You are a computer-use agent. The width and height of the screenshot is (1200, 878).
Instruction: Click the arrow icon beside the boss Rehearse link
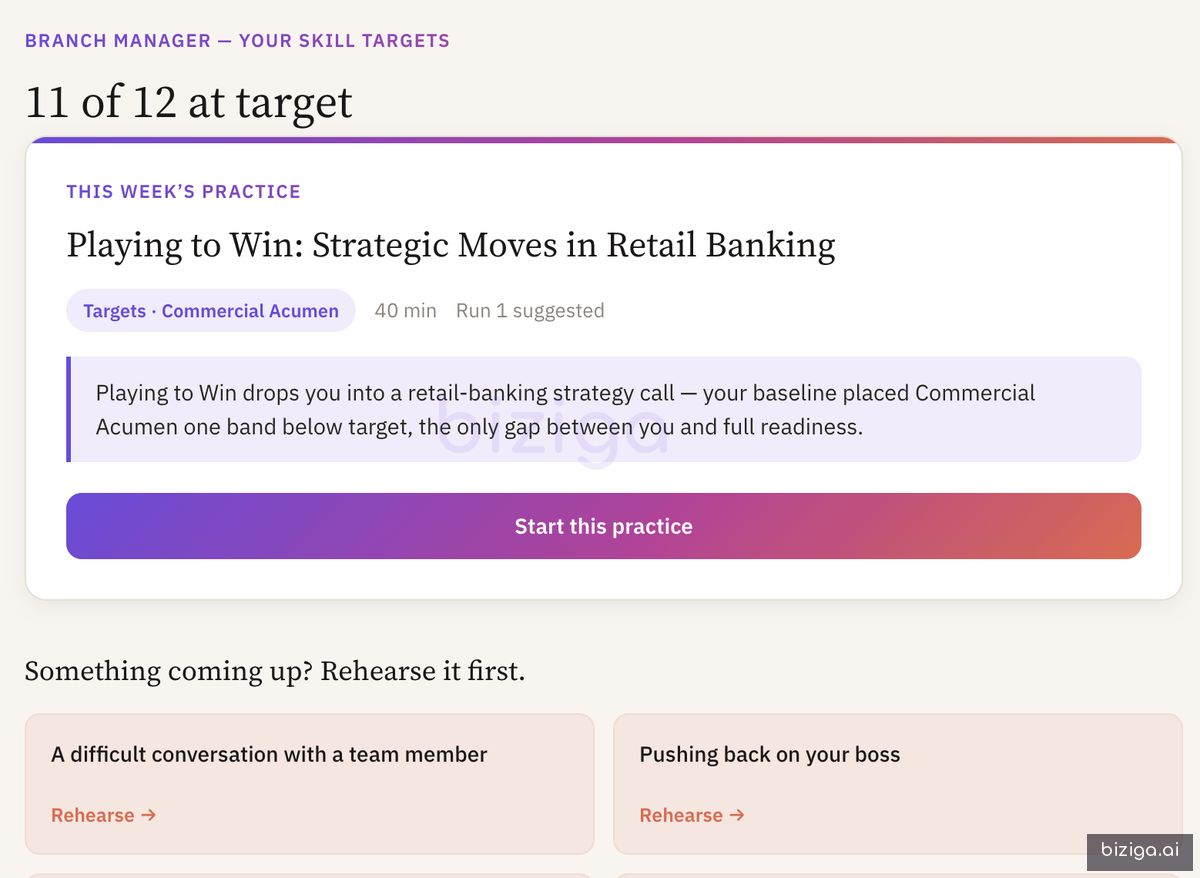737,815
